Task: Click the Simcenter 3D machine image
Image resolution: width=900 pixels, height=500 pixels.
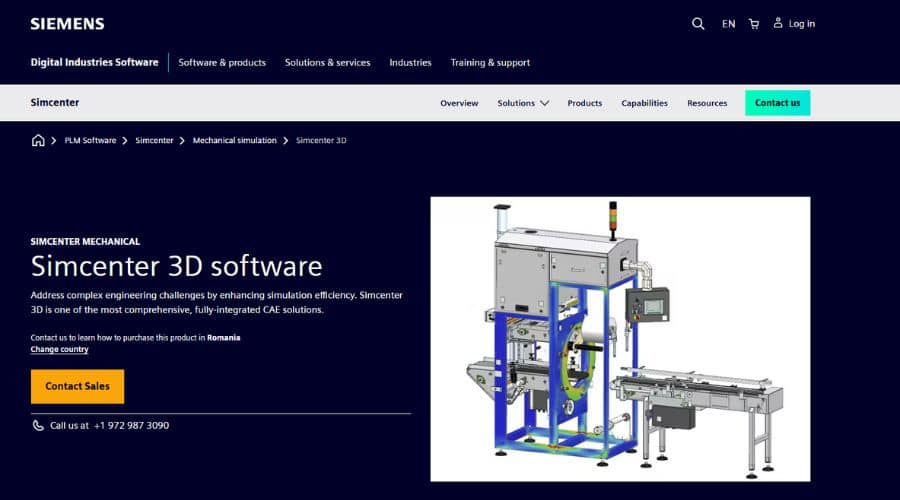Action: (620, 339)
